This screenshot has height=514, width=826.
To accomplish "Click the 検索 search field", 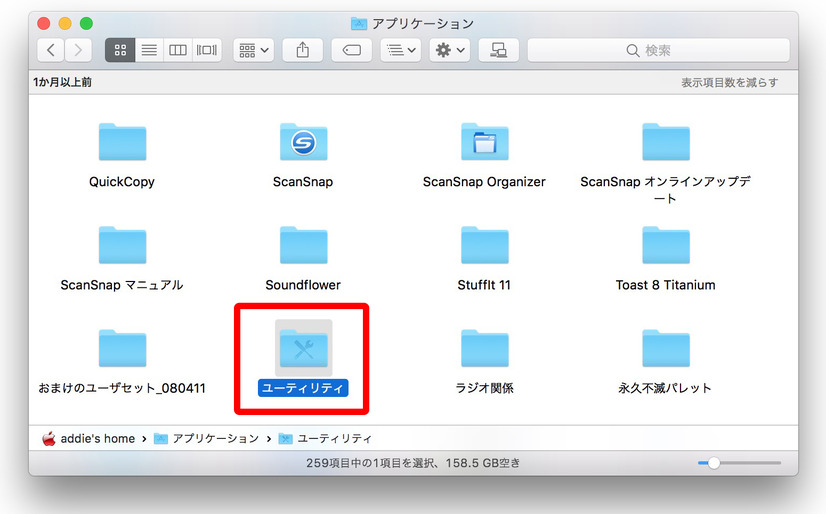I will click(x=658, y=50).
